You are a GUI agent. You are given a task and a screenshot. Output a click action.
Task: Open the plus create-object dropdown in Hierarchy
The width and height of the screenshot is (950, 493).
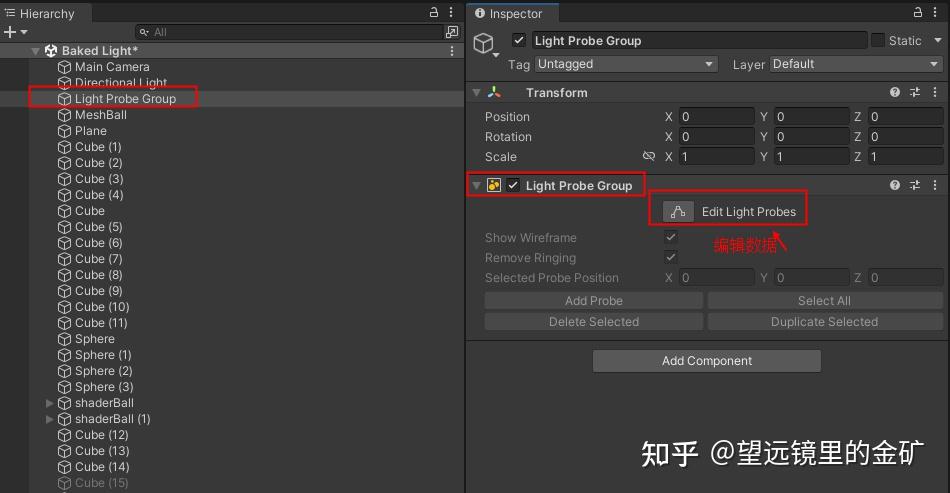tap(16, 32)
